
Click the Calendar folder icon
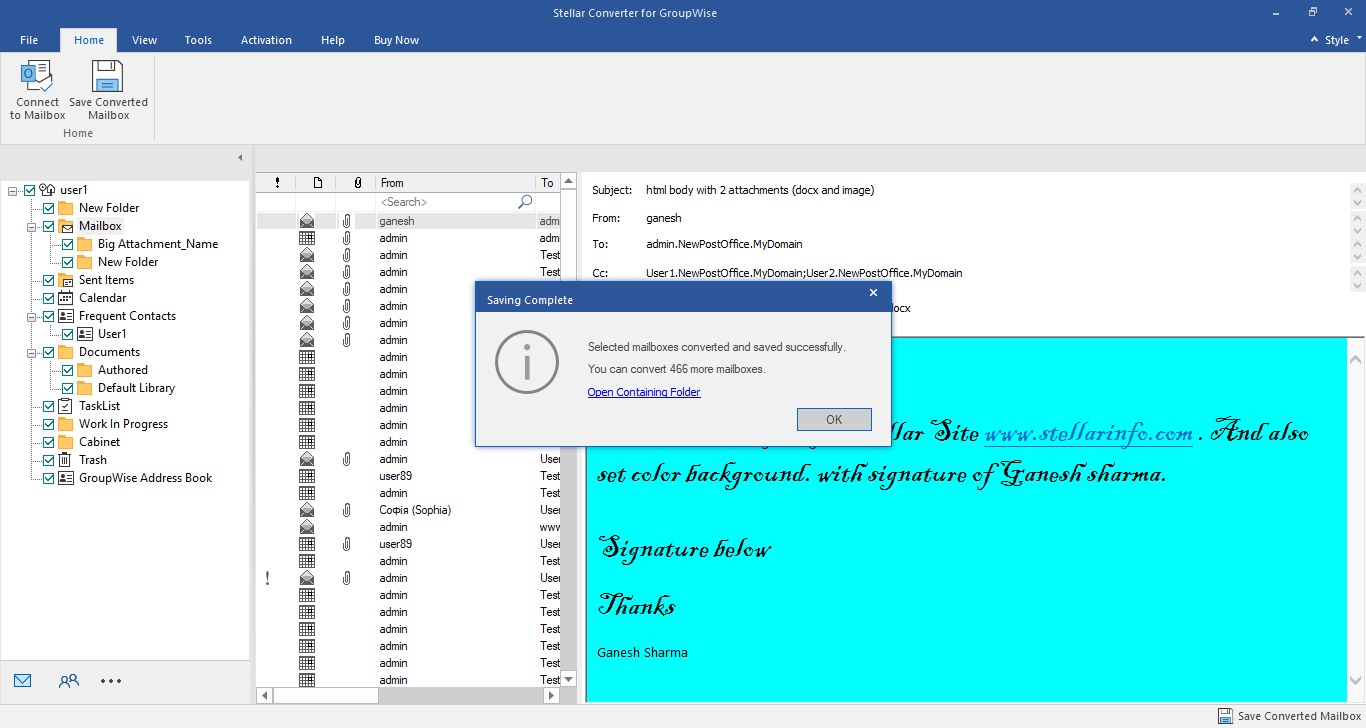[x=65, y=298]
